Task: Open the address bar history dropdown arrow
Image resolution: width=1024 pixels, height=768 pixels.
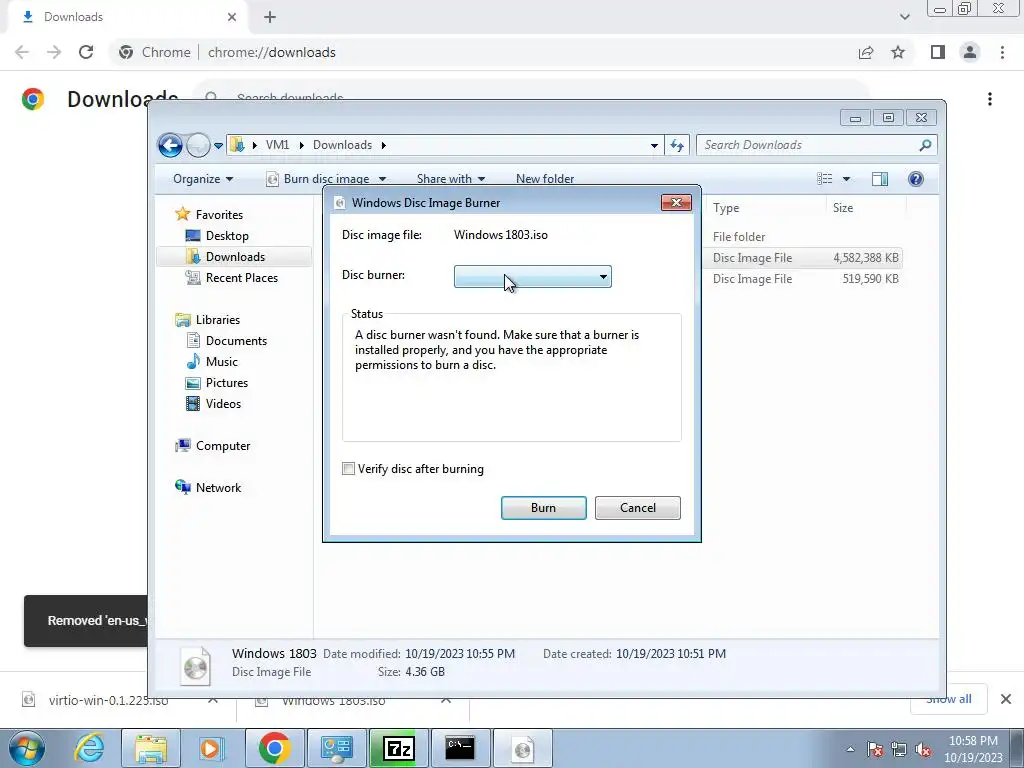Action: tap(654, 146)
